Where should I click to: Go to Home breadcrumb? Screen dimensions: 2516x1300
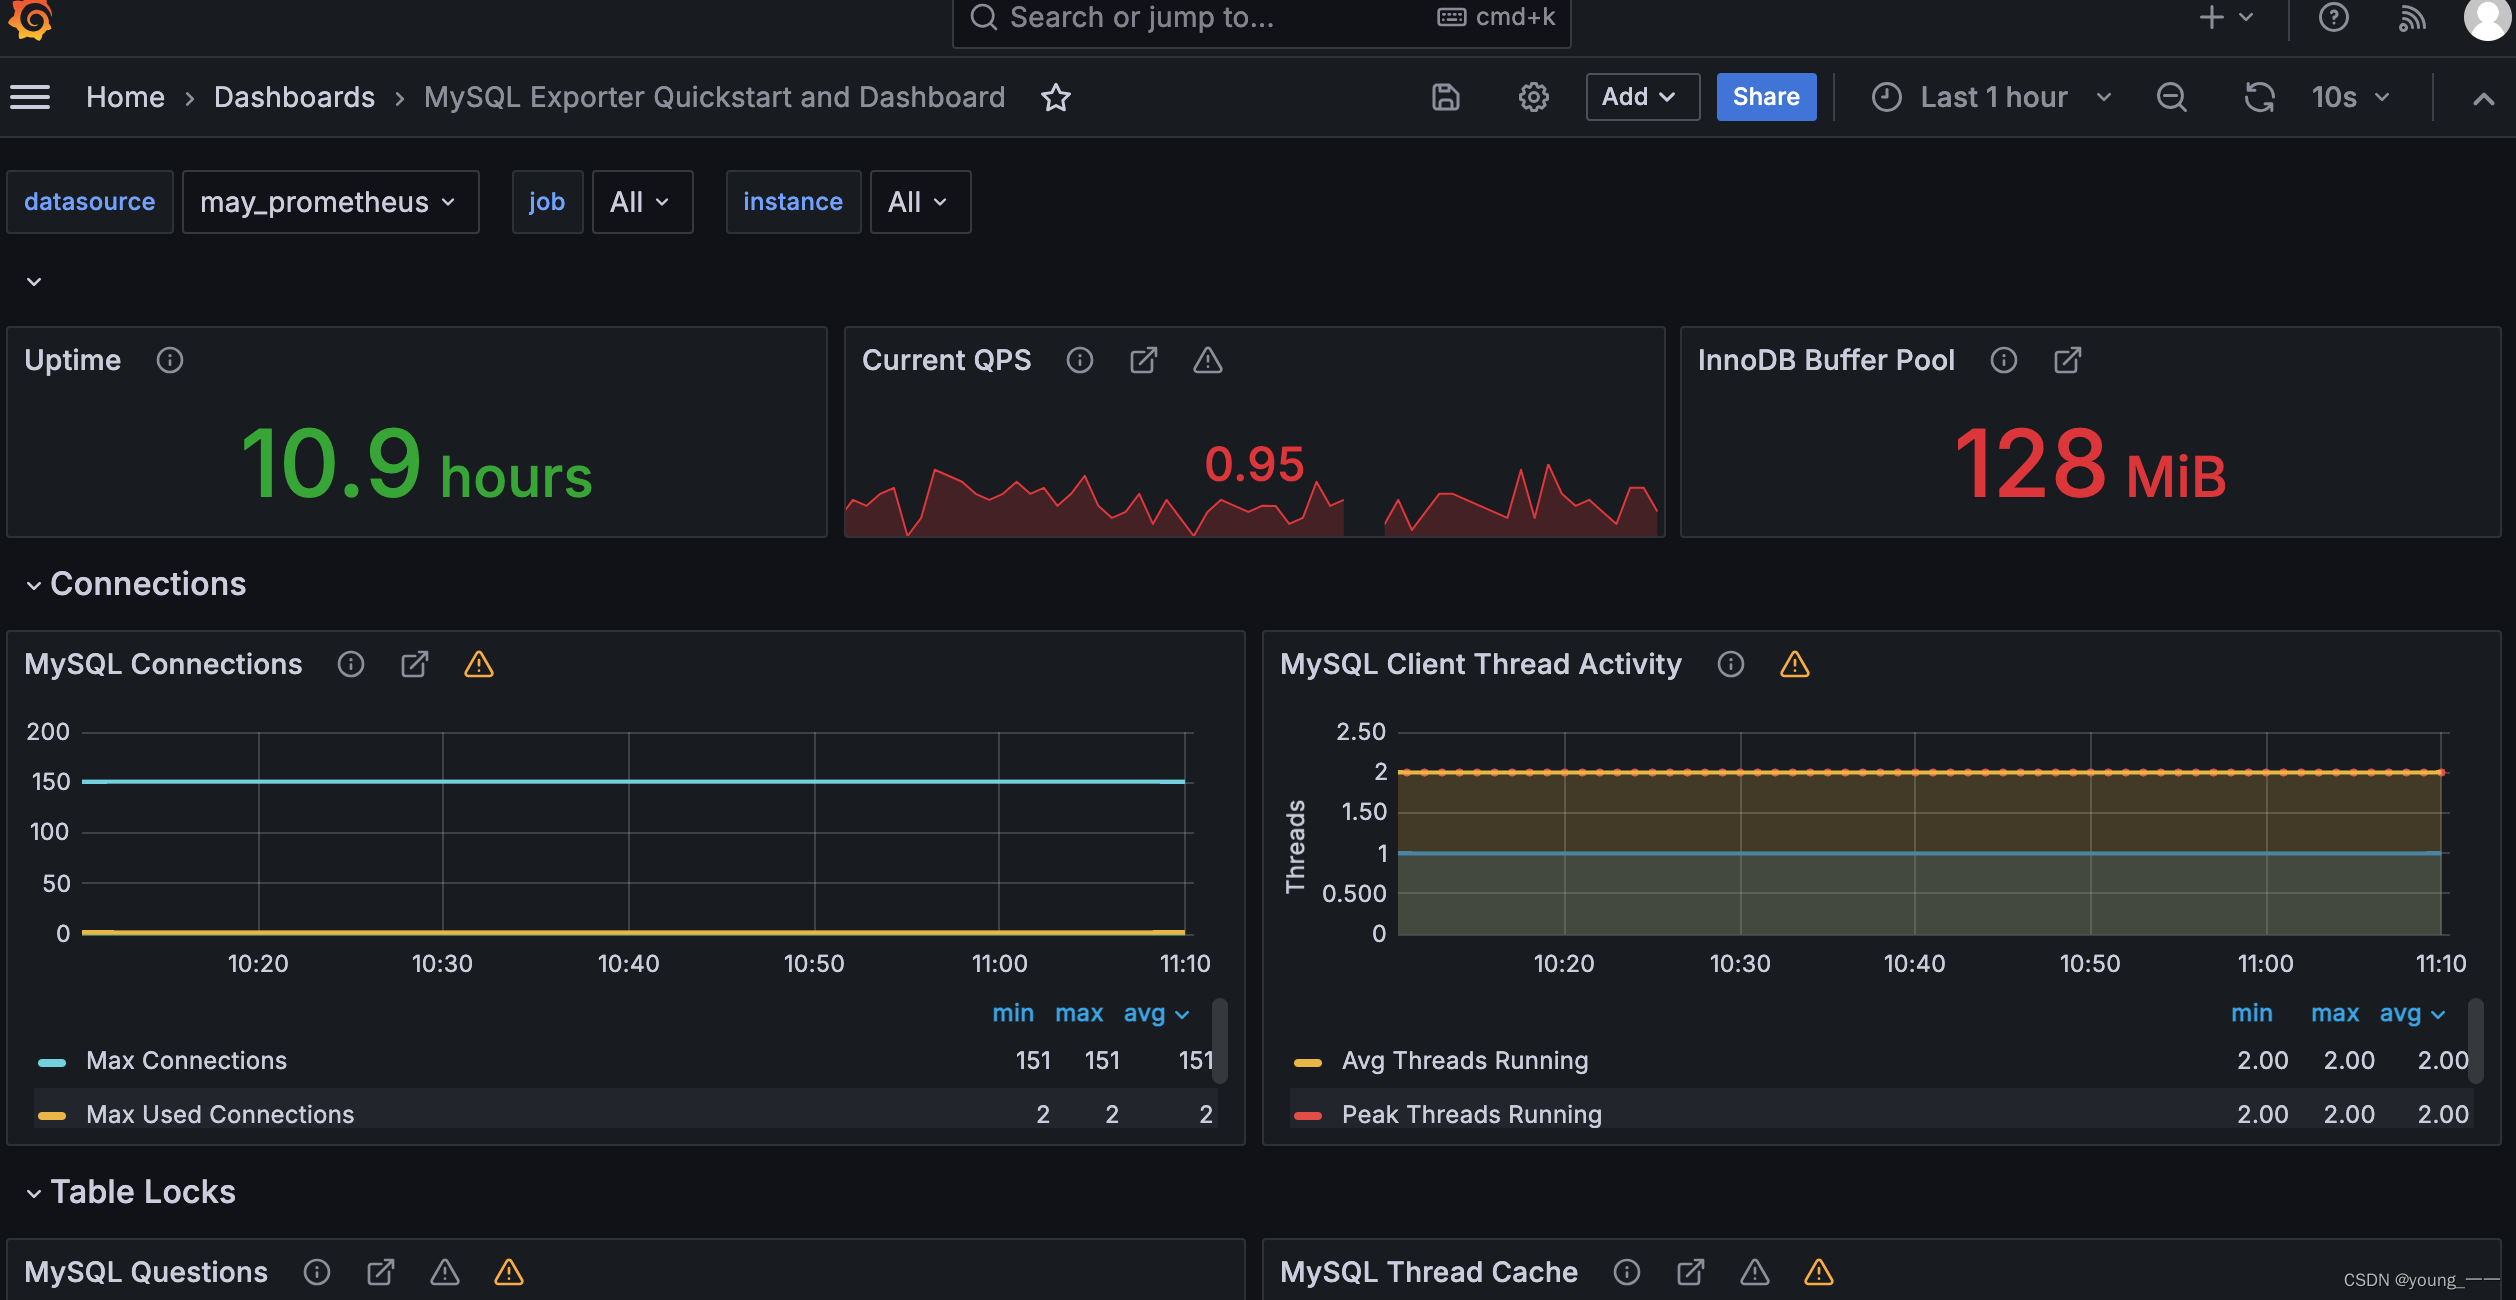click(x=125, y=97)
